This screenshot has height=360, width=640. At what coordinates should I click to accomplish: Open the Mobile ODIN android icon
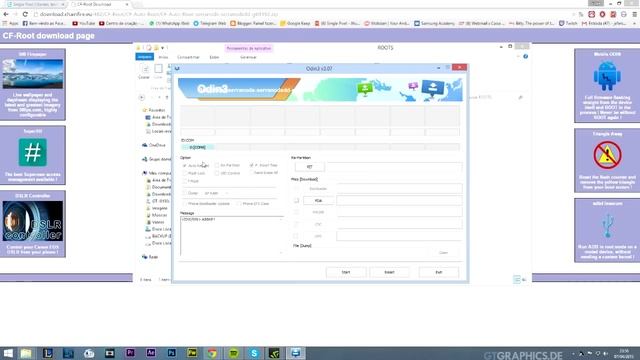point(607,76)
